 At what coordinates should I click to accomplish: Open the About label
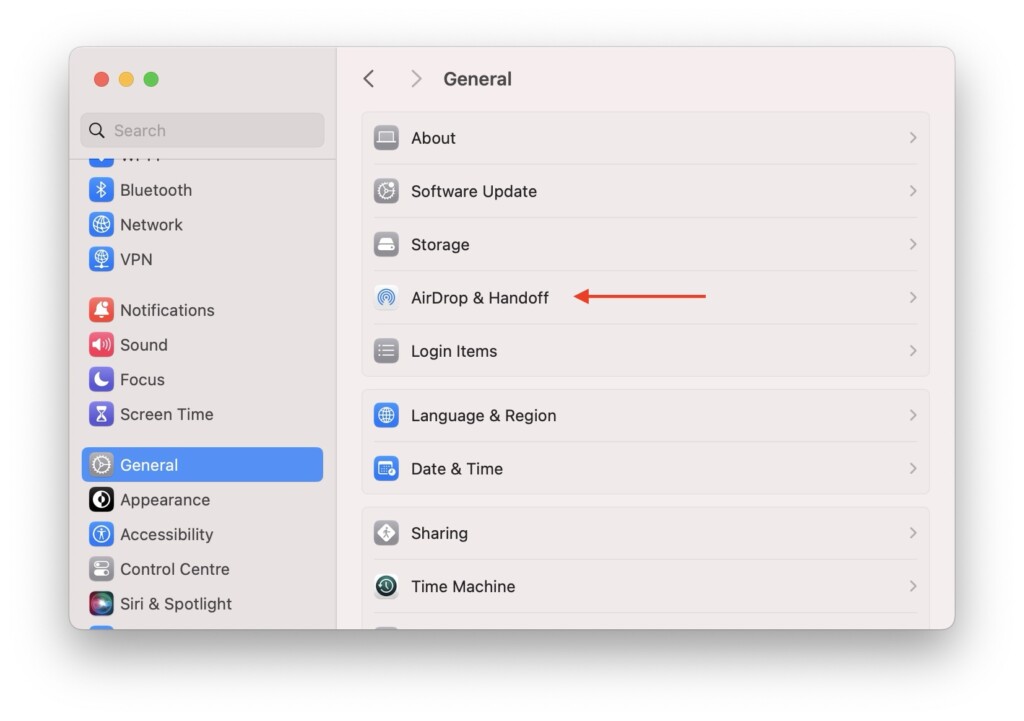(433, 138)
